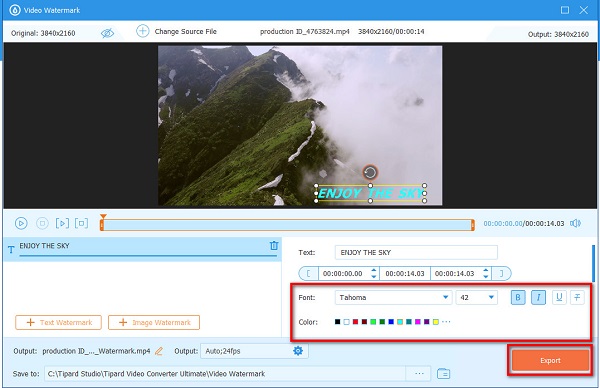This screenshot has width=600, height=388.
Task: Toggle italic text formatting
Action: pyautogui.click(x=538, y=297)
